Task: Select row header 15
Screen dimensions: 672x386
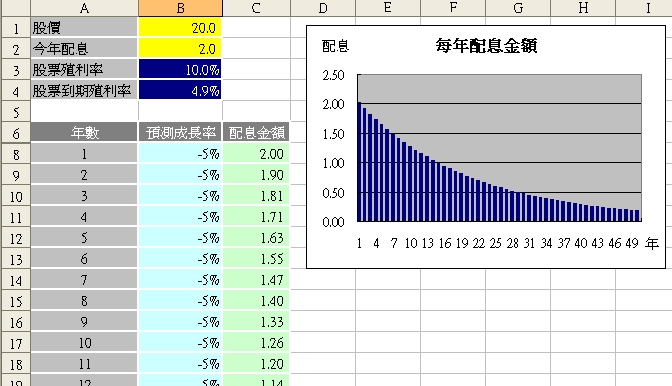Action: pos(16,301)
